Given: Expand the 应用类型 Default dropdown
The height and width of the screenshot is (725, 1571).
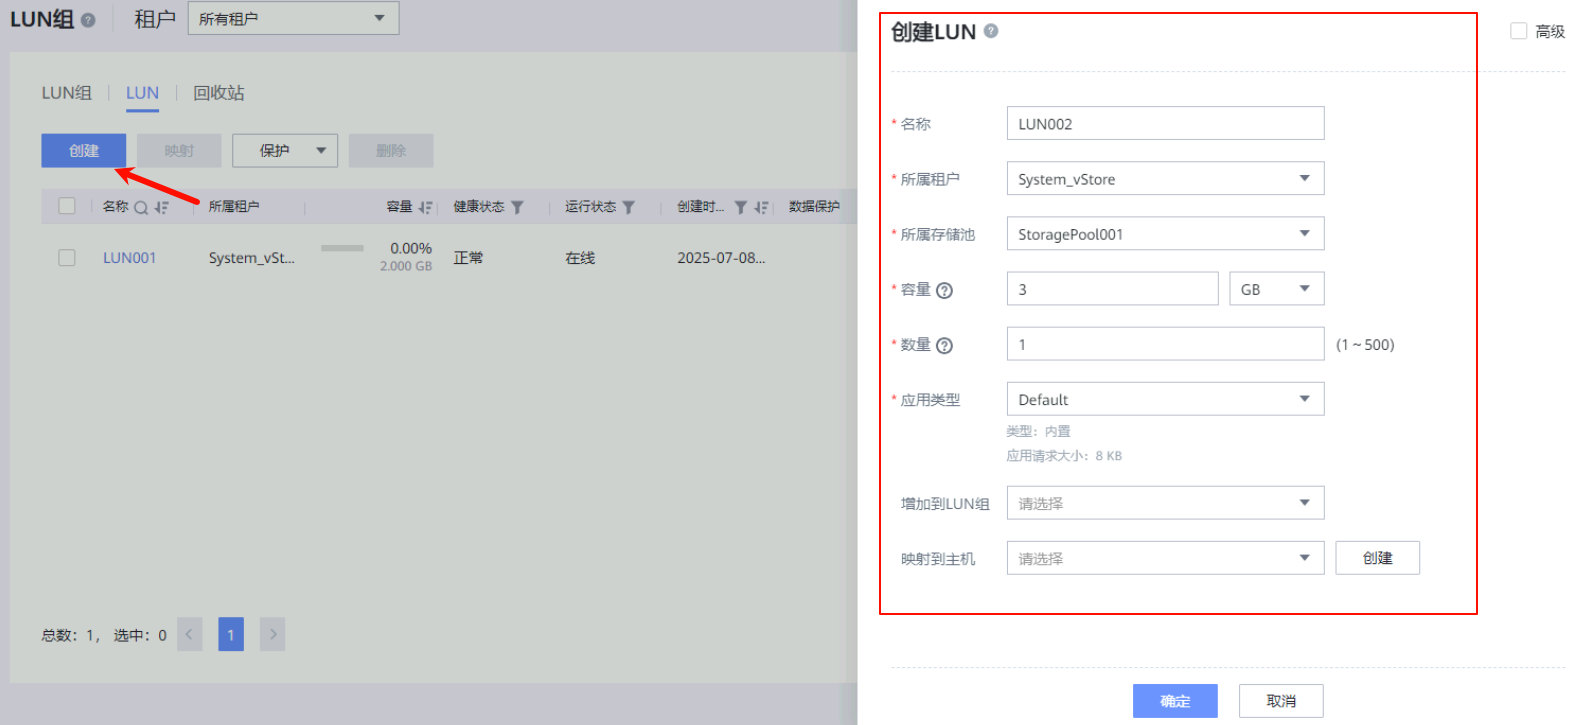Looking at the screenshot, I should (1165, 399).
